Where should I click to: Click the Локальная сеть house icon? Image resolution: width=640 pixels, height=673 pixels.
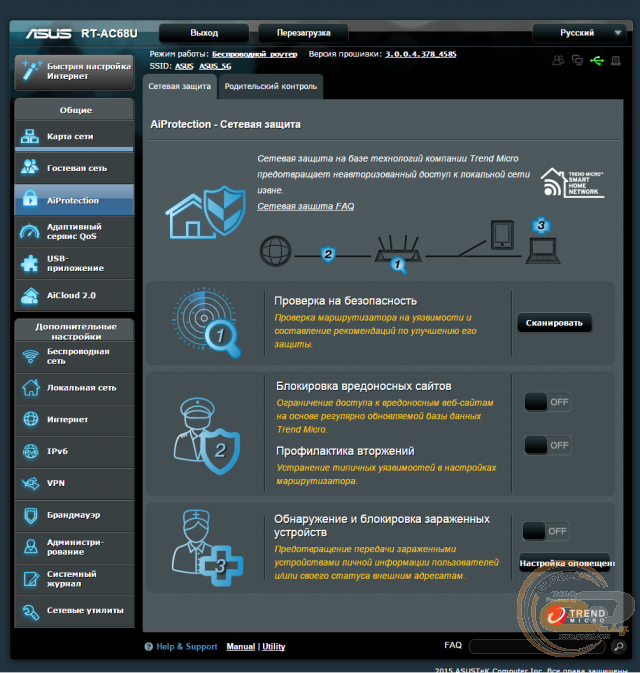pos(30,388)
